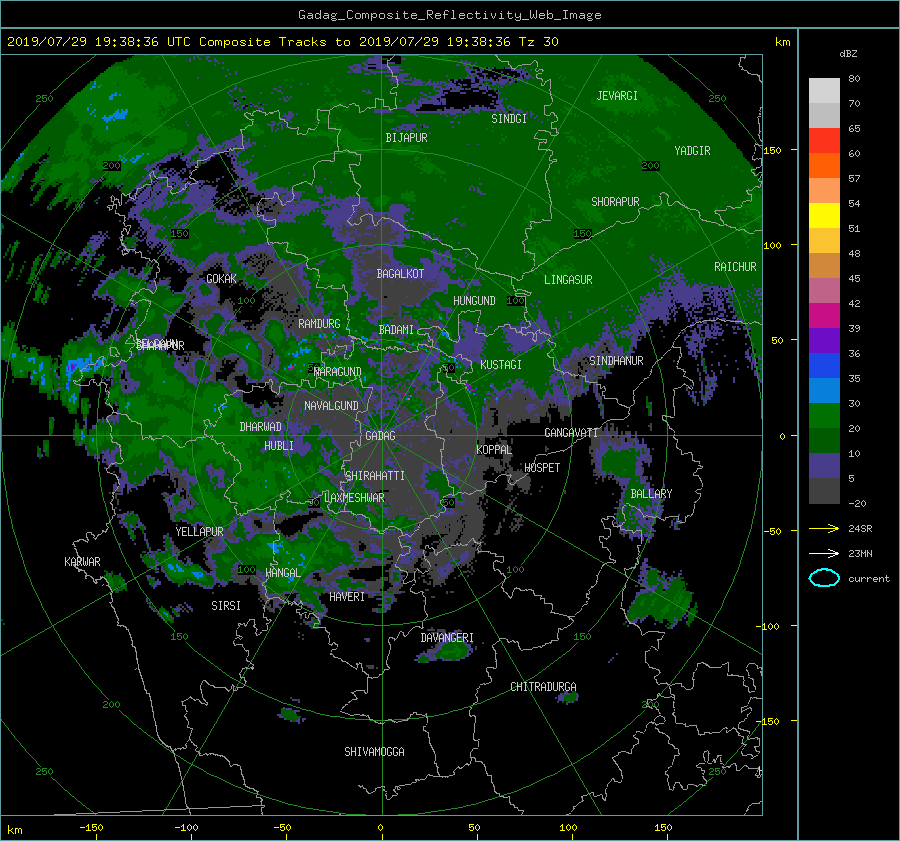The height and width of the screenshot is (841, 900).
Task: Select the SHORAPUR label
Action: point(615,202)
